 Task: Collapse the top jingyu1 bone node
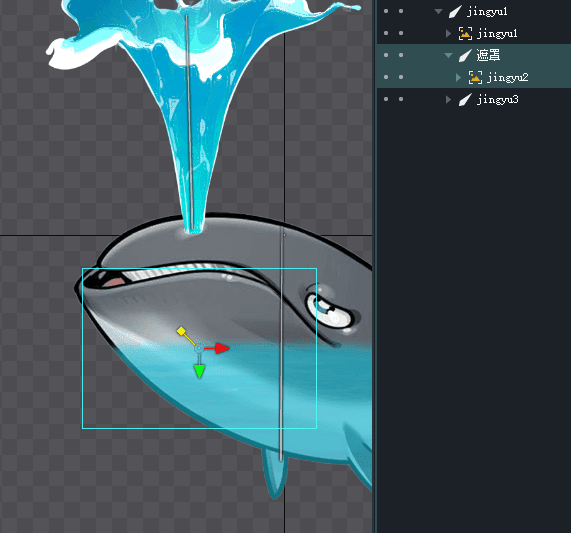click(x=439, y=12)
